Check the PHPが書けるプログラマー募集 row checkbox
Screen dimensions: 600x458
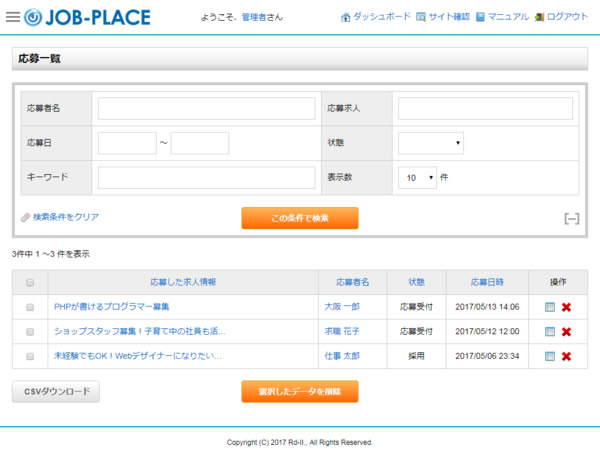30,307
